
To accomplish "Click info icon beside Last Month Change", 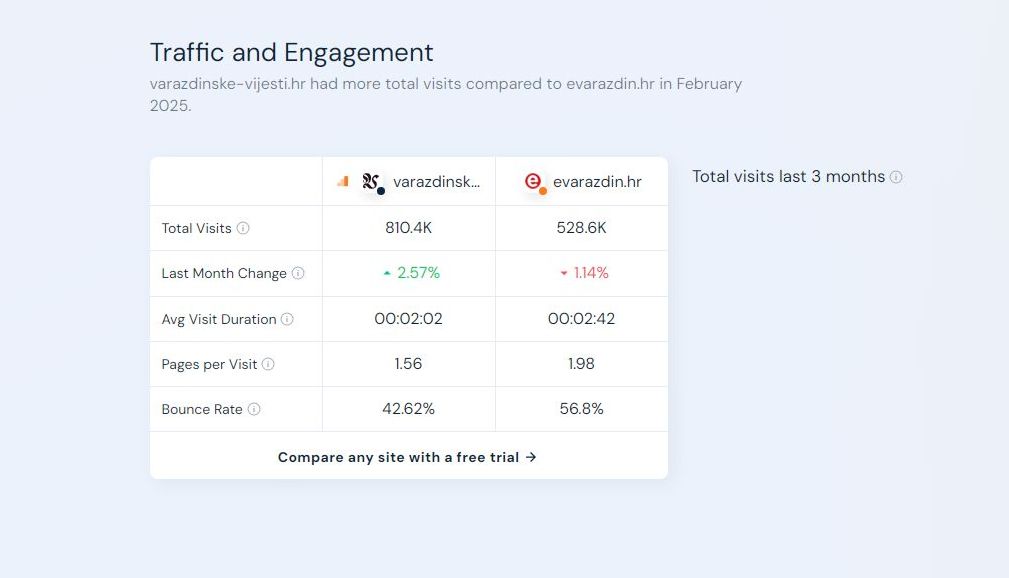I will [x=298, y=273].
